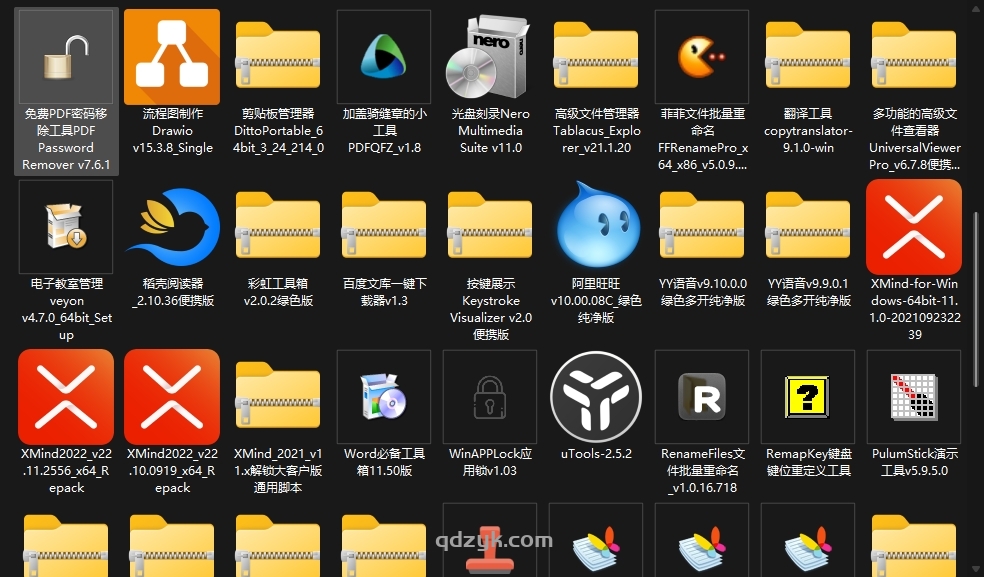
Task: Select the Keystroke Visualizer v2.0 zip folder
Action: coord(490,227)
